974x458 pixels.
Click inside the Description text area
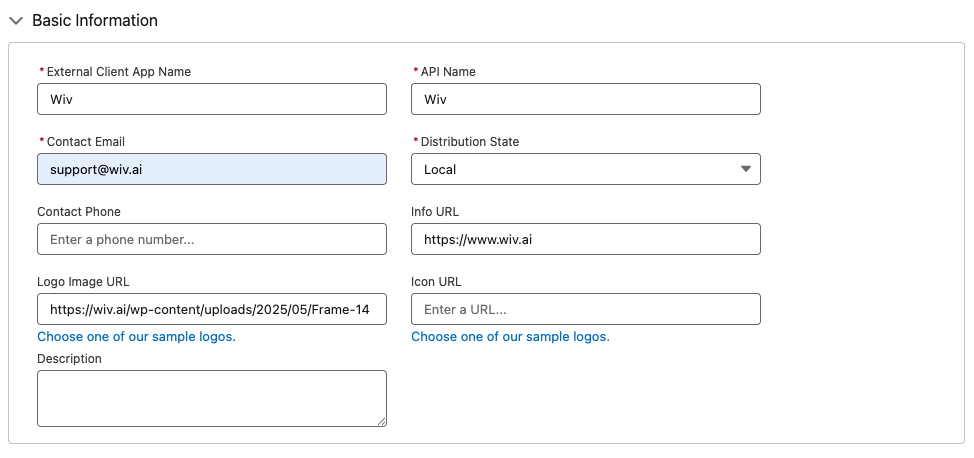pos(211,398)
